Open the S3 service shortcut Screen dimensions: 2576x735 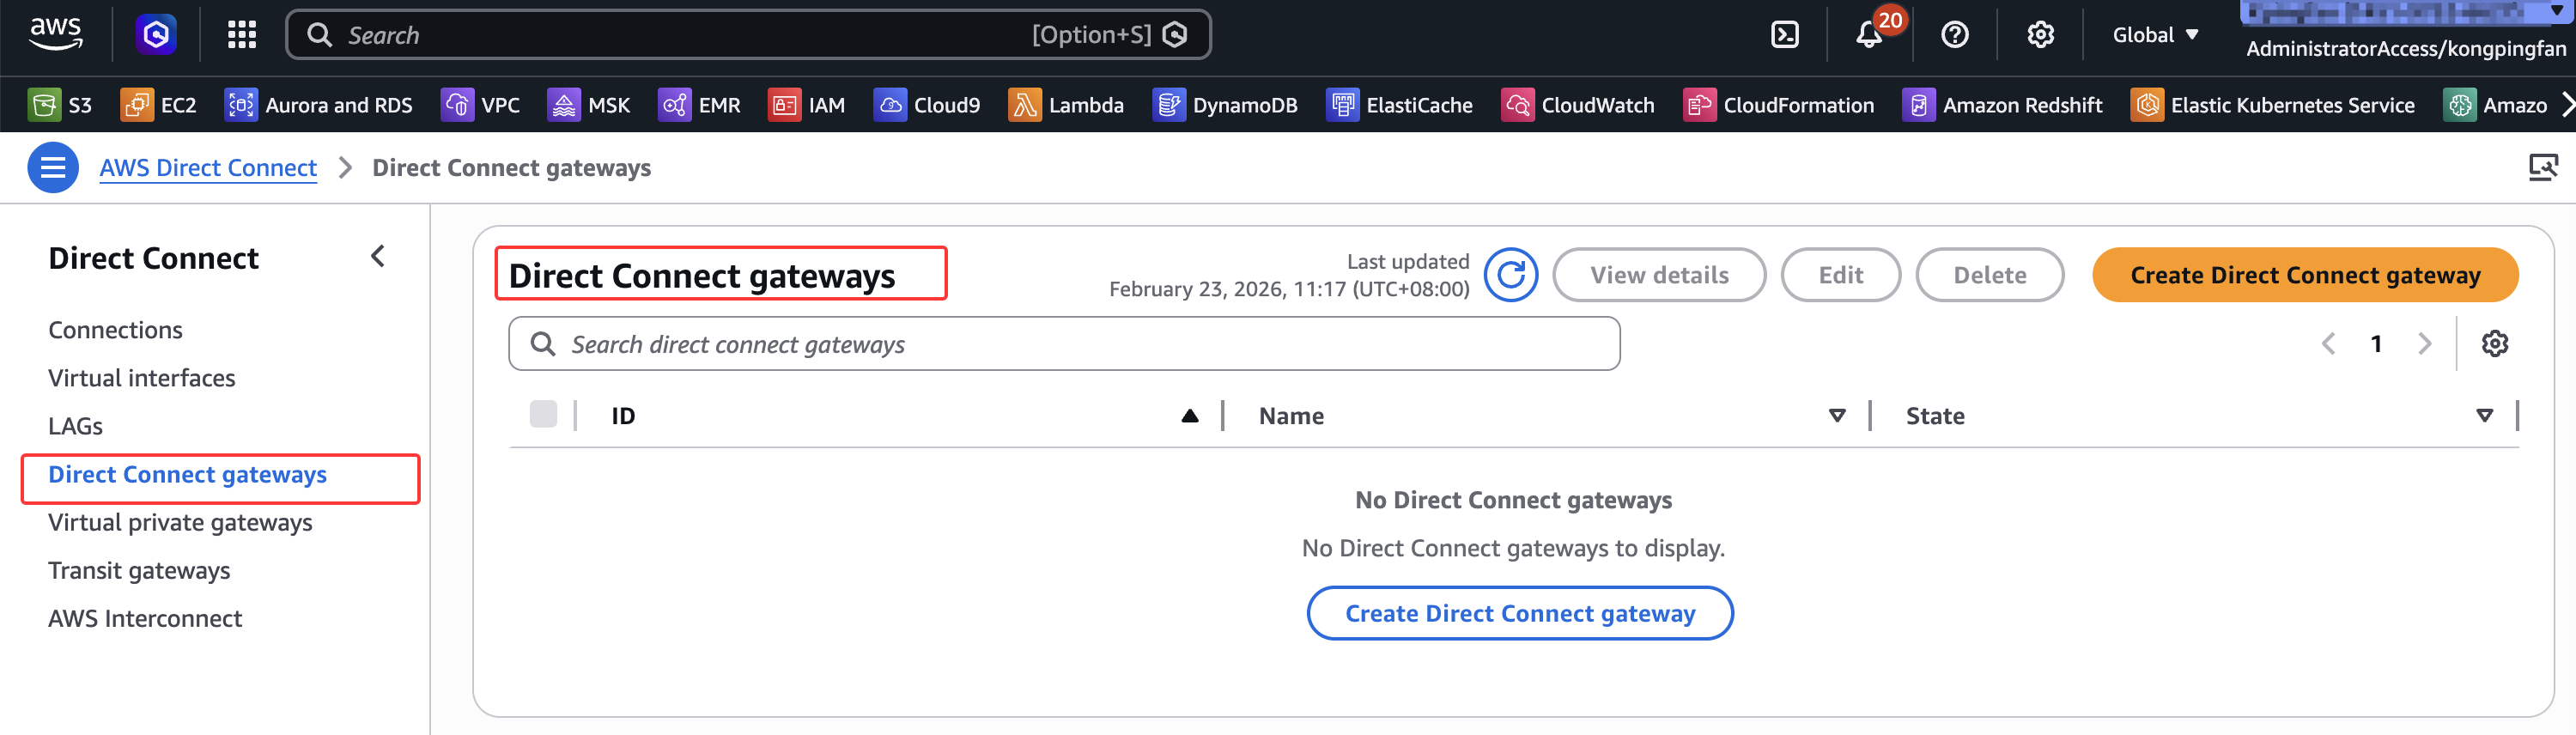[x=61, y=105]
